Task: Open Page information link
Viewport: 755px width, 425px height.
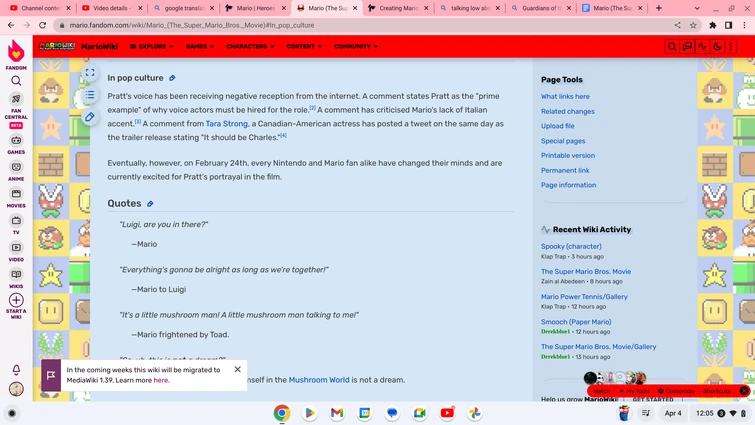Action: coord(568,185)
